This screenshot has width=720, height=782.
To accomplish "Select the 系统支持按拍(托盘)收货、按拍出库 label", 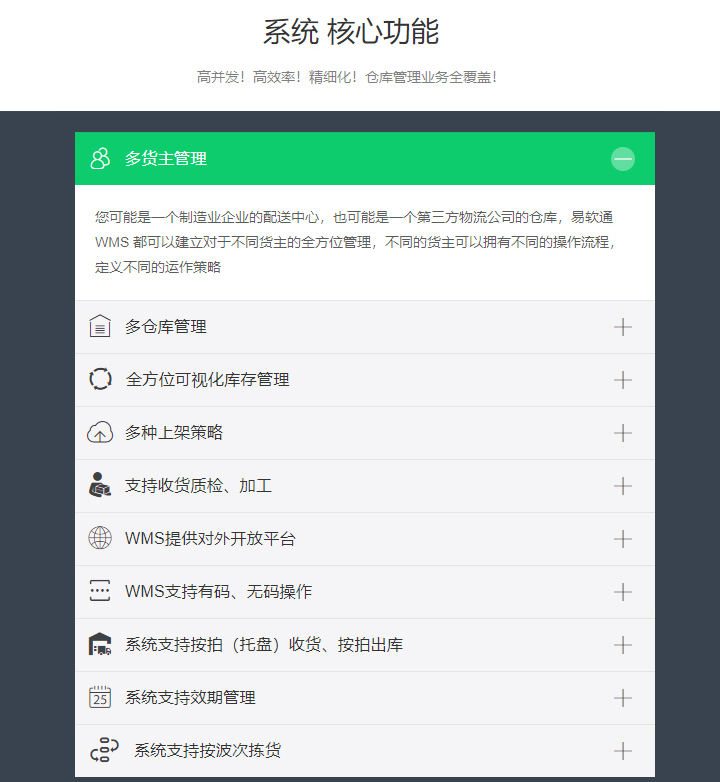I will (x=264, y=644).
